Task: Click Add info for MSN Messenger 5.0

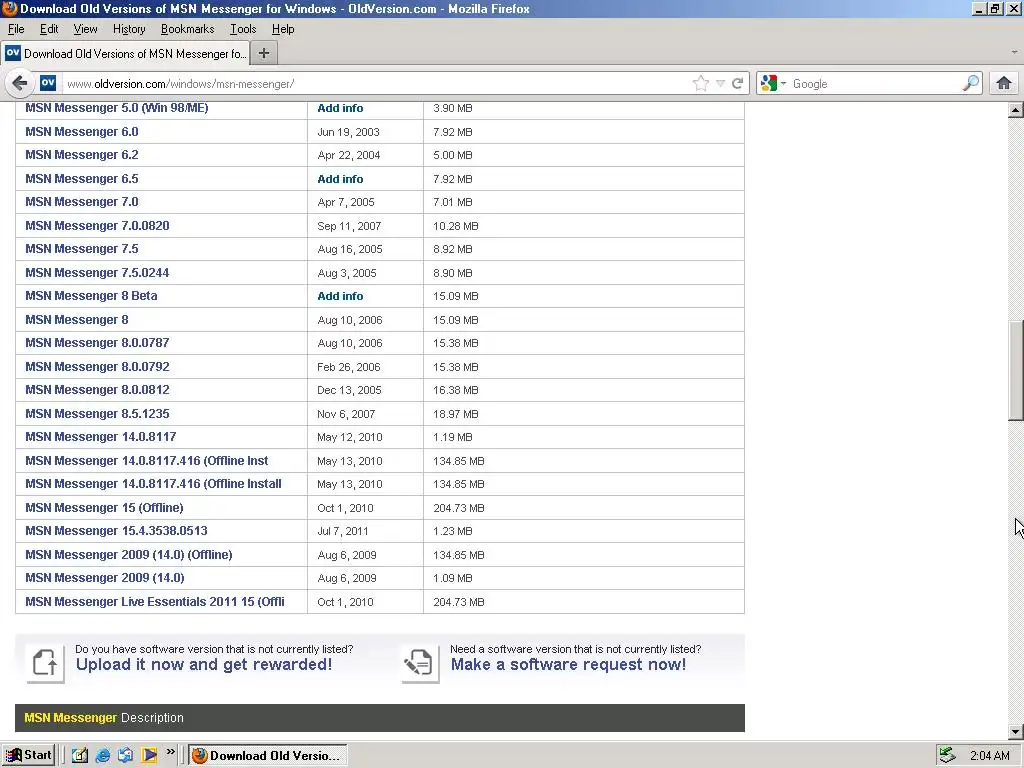Action: coord(340,108)
